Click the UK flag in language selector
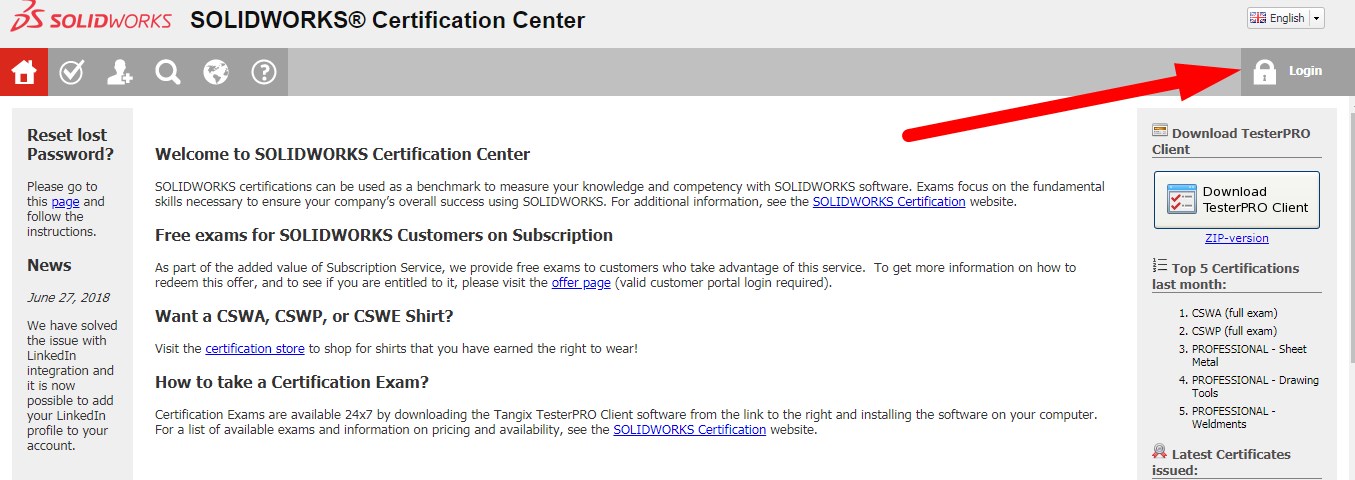The width and height of the screenshot is (1355, 480). coord(1258,18)
